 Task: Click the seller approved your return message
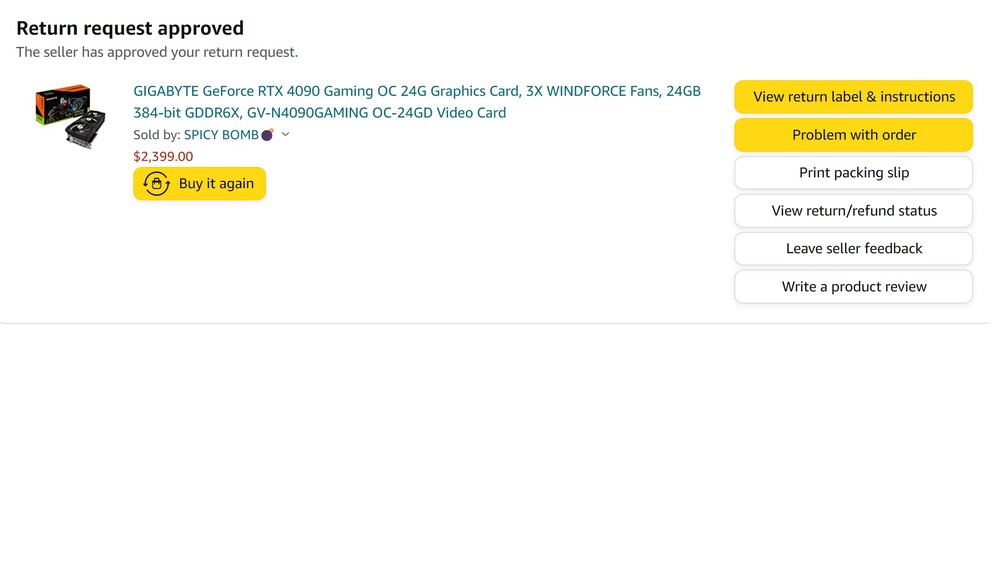click(157, 52)
